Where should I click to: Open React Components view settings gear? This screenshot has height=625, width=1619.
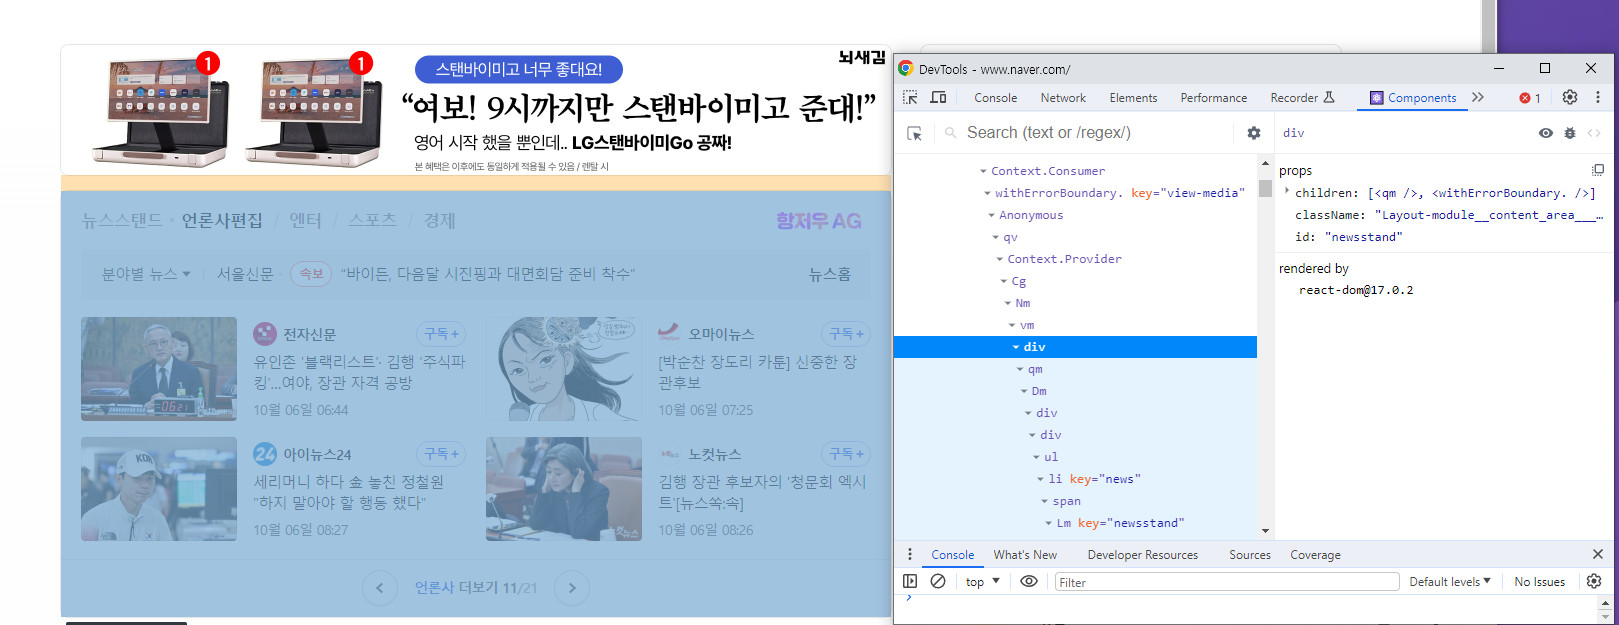point(1254,133)
